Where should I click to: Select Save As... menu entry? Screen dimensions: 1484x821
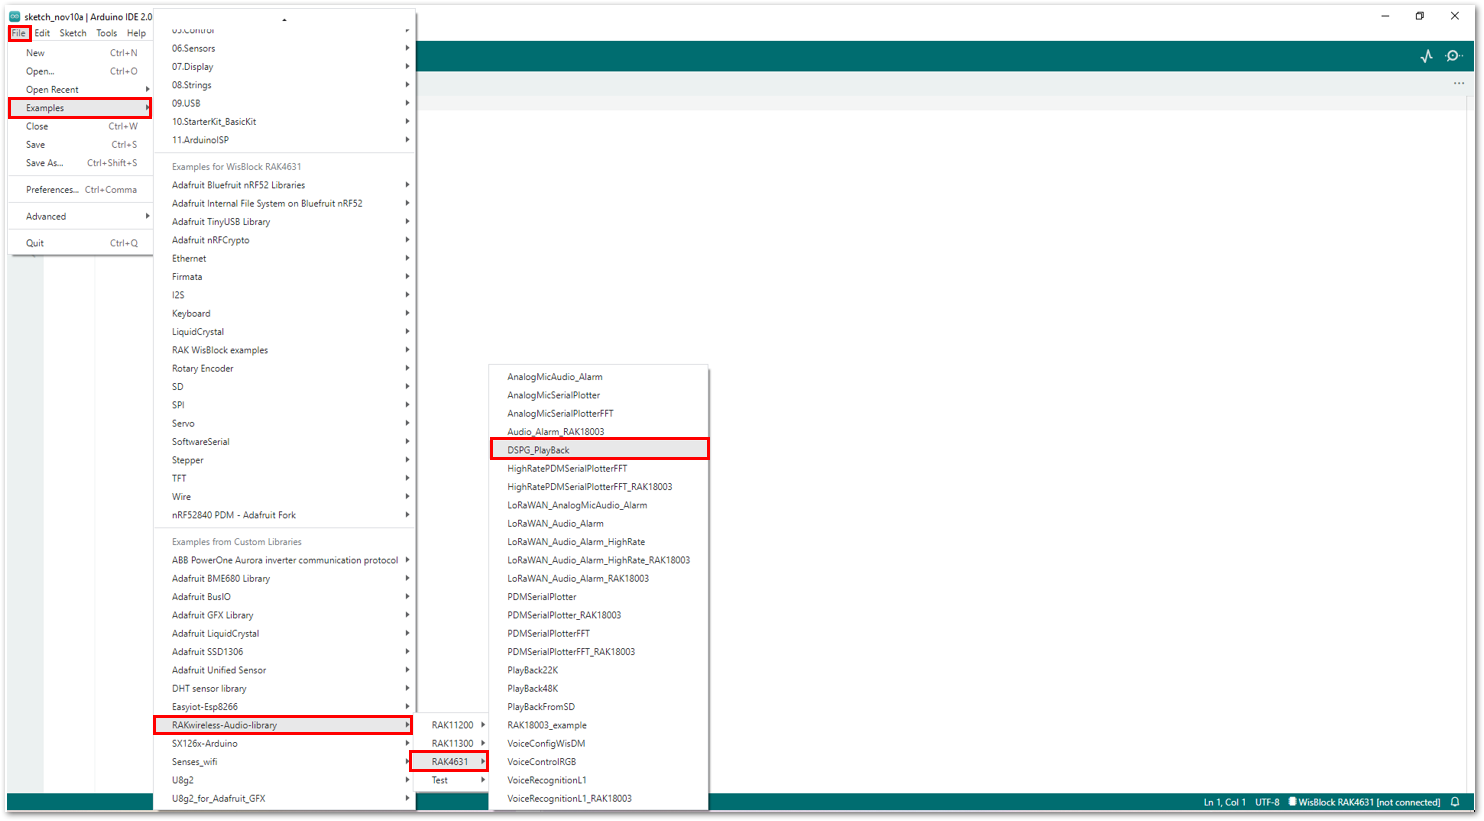(81, 163)
